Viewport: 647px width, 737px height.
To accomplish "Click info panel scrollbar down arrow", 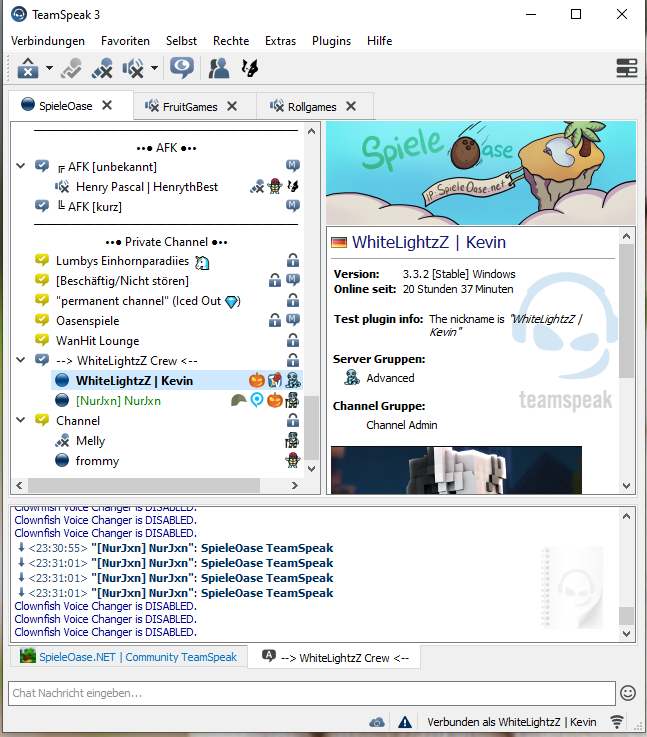I will point(626,486).
